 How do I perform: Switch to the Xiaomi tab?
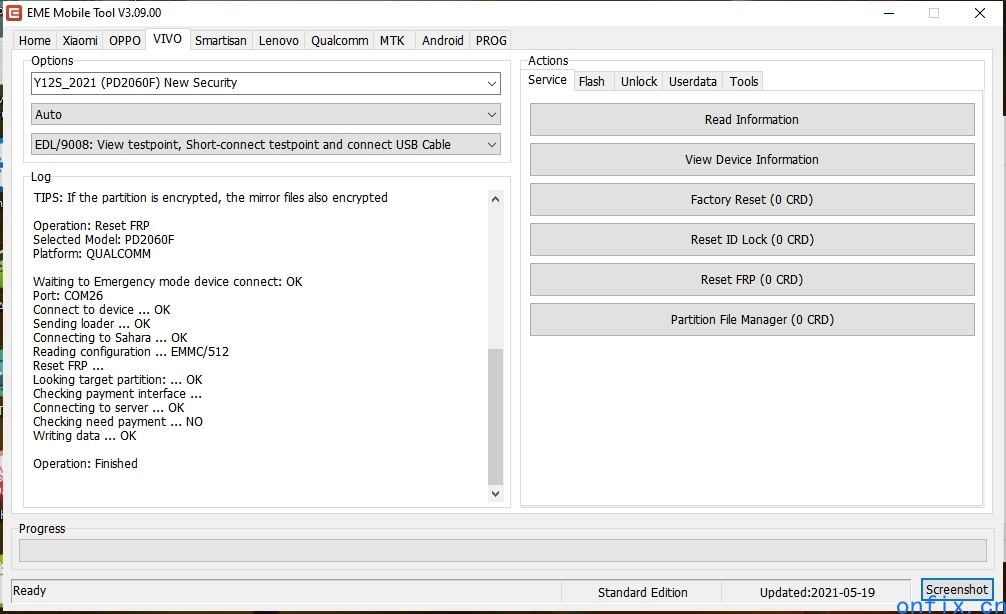tap(79, 40)
